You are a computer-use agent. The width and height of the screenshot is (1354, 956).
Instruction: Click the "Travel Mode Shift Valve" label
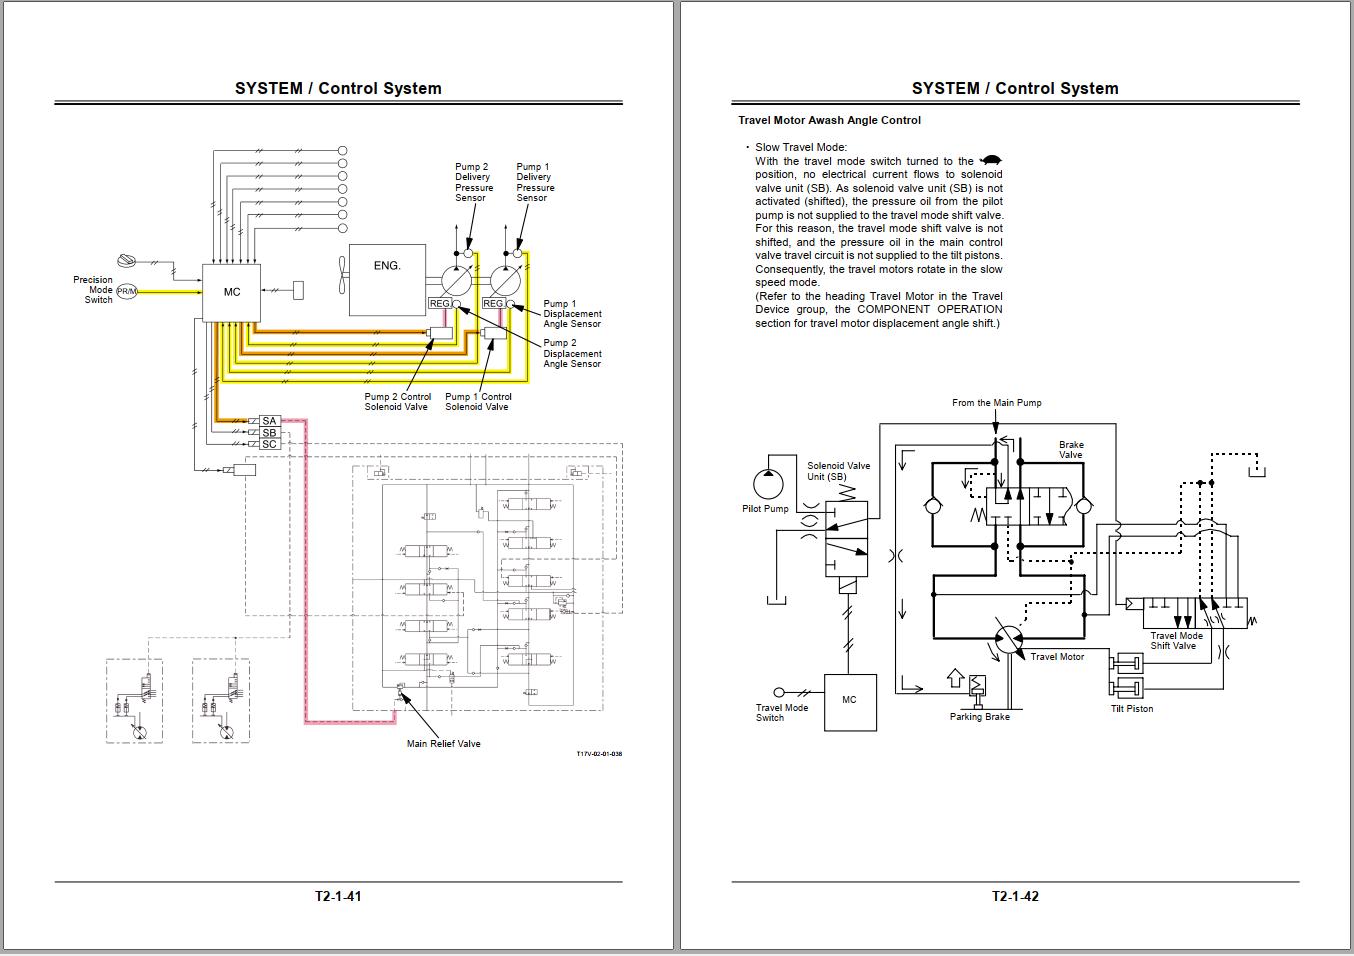(1176, 641)
